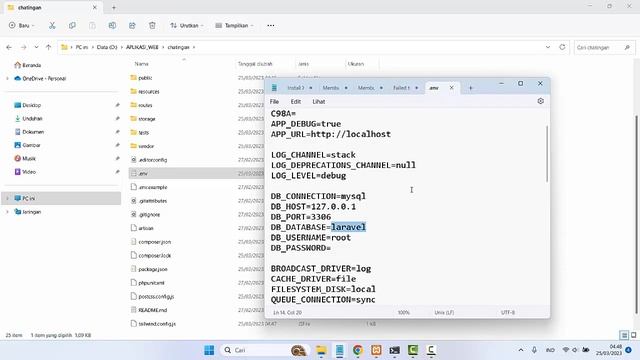This screenshot has width=640, height=360.
Task: Open Notepad settings gear
Action: (x=540, y=101)
